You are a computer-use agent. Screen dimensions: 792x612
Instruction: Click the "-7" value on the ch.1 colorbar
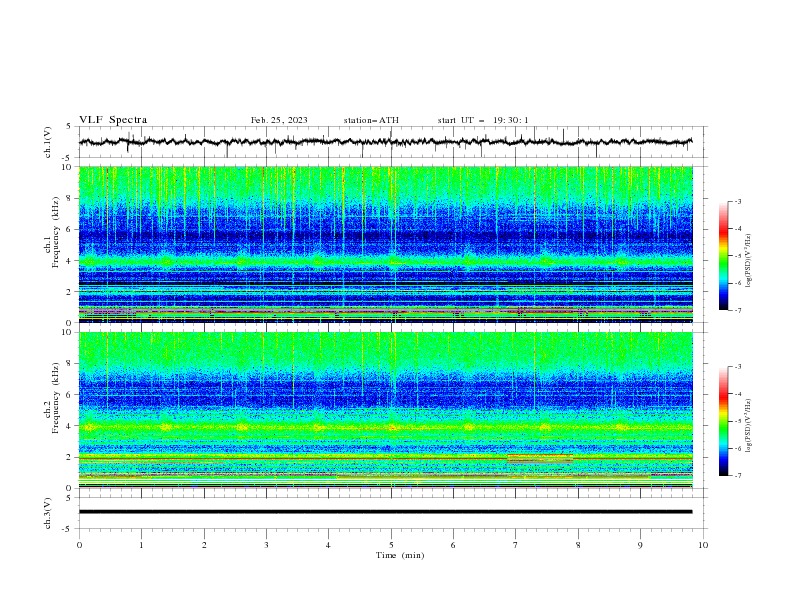(738, 310)
